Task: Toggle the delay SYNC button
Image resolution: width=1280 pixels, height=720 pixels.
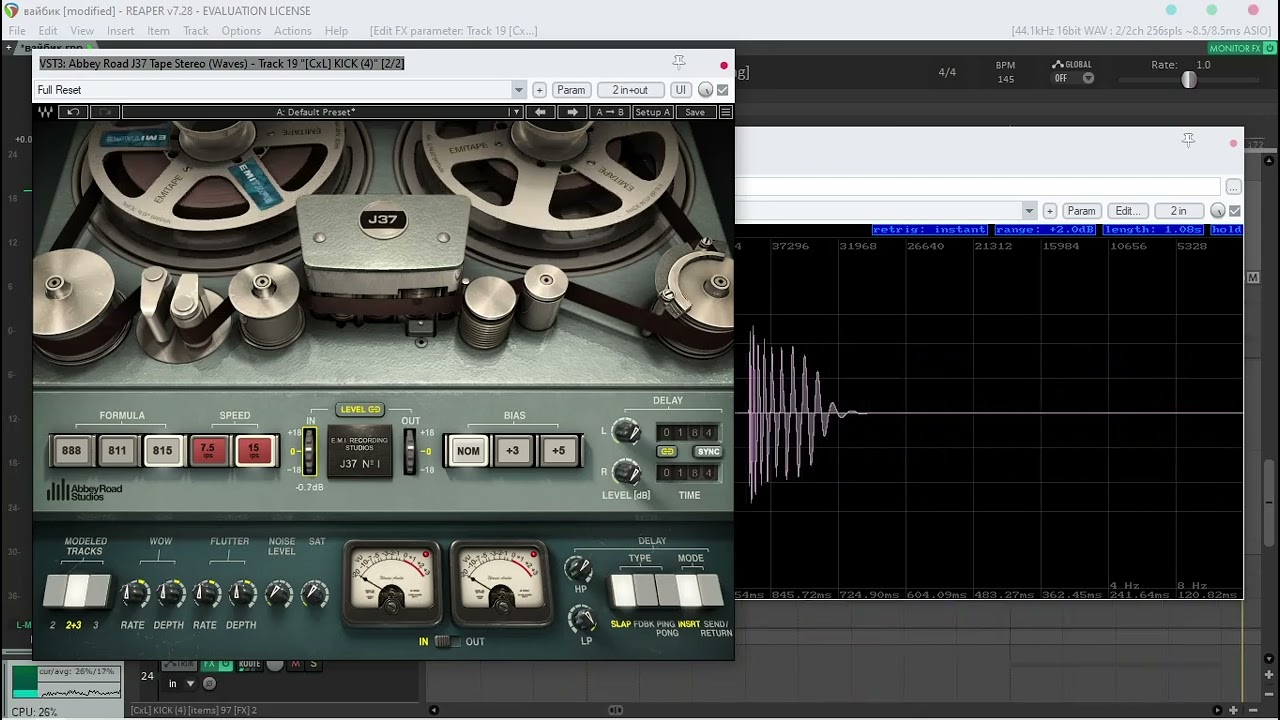Action: (x=708, y=452)
